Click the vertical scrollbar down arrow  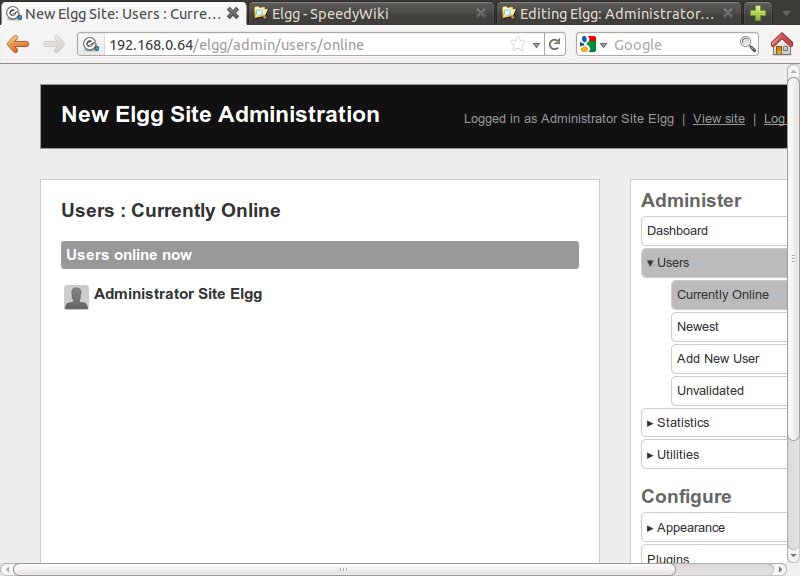(793, 556)
